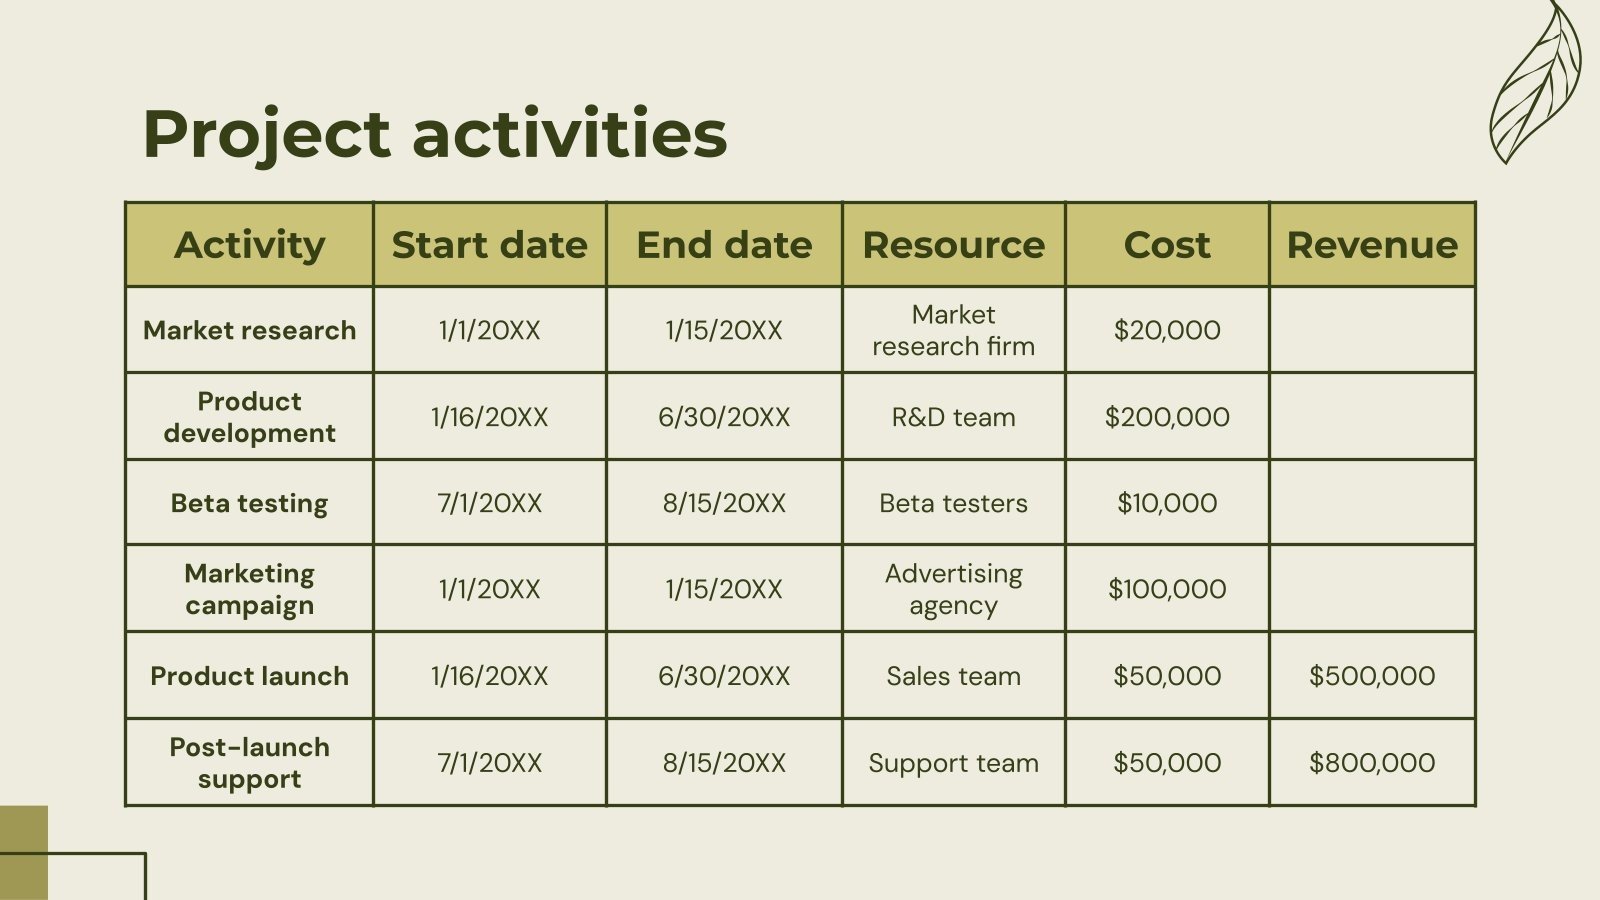Click the leaf illustration icon

coord(1535,85)
